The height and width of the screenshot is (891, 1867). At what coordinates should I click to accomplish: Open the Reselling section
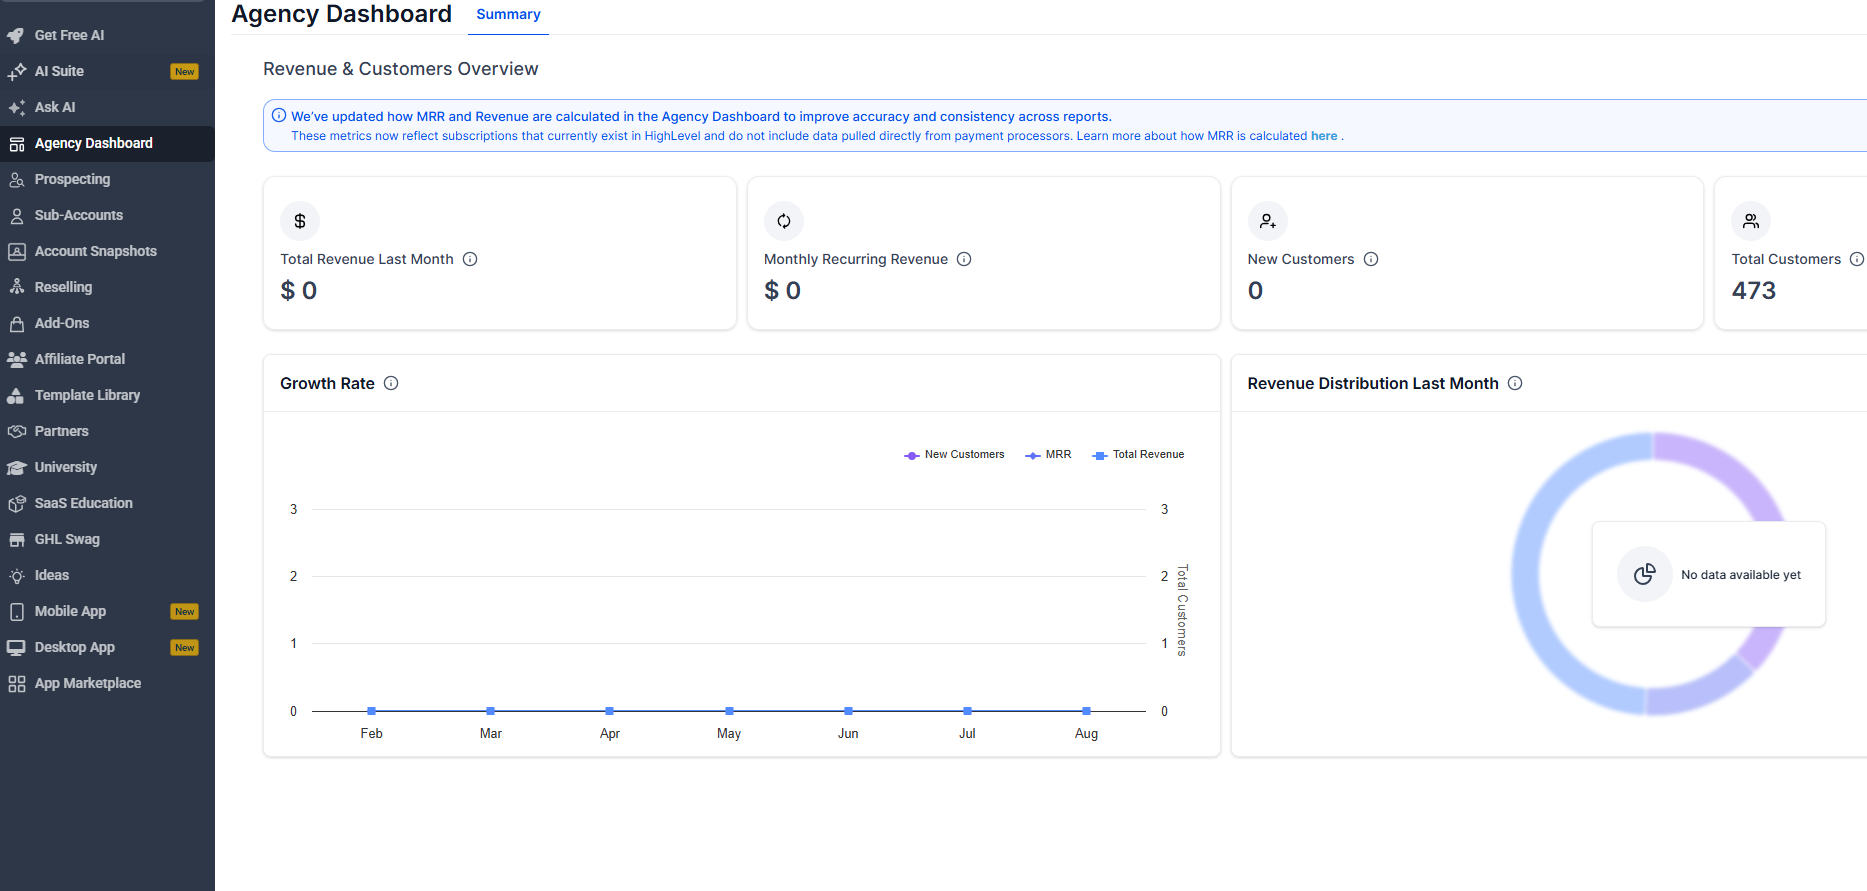(107, 287)
